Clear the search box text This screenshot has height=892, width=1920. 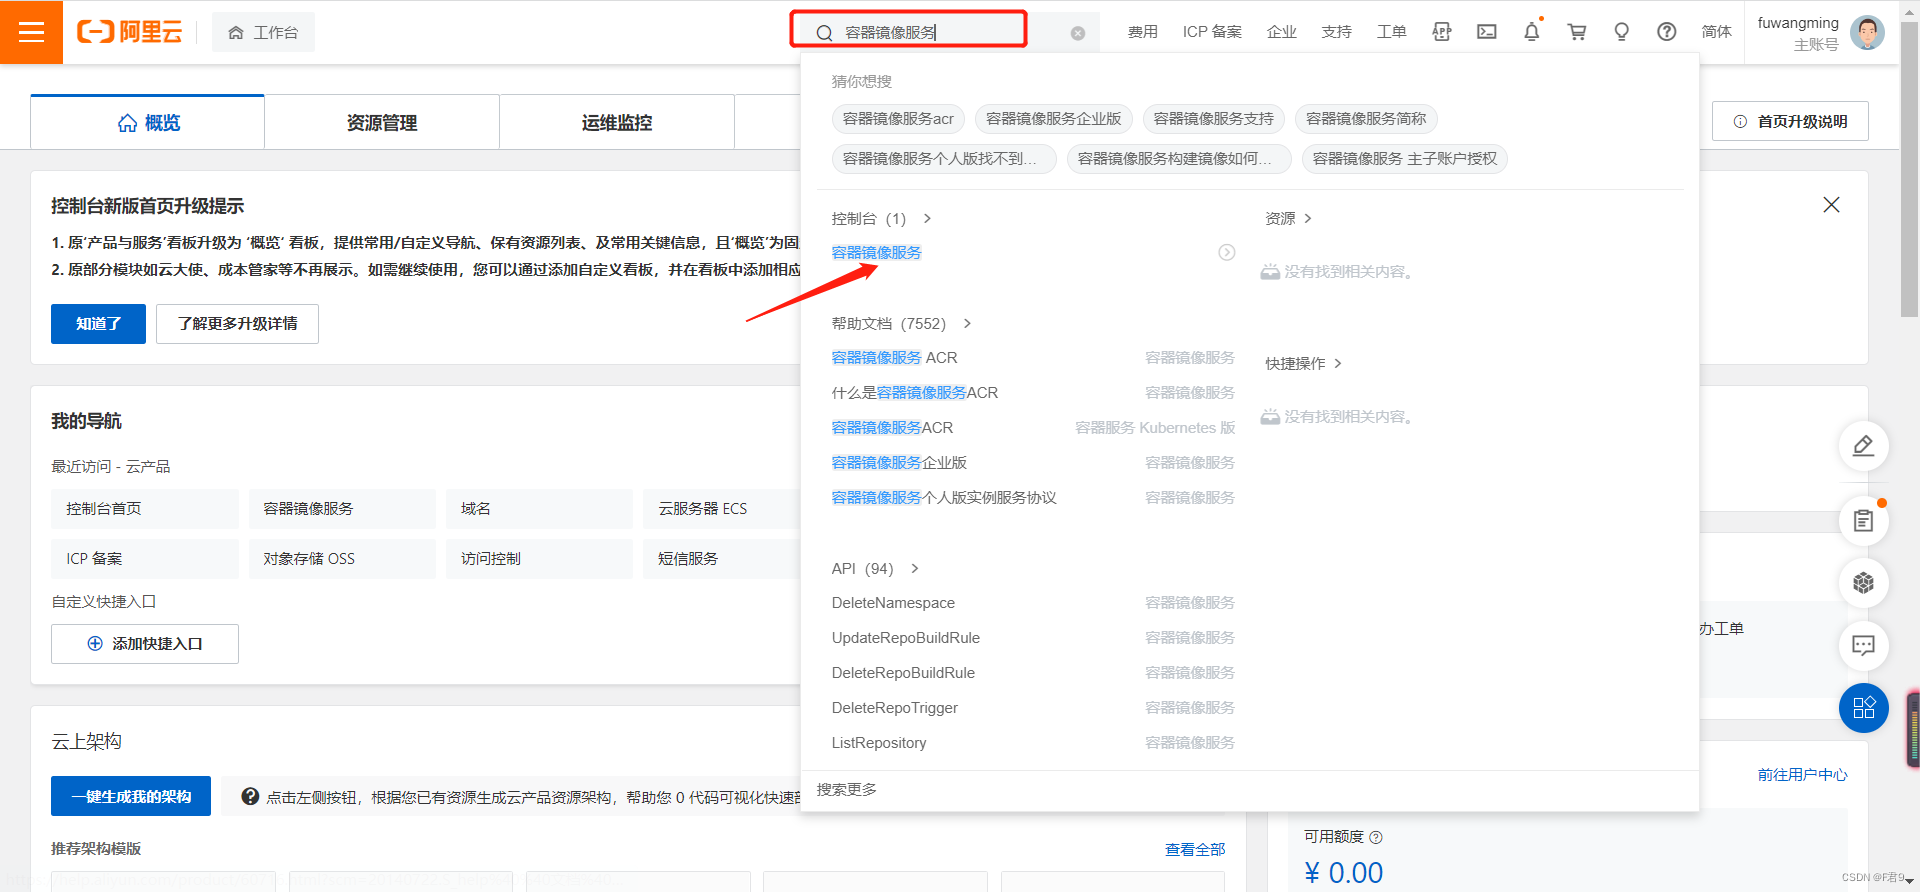coord(1078,33)
